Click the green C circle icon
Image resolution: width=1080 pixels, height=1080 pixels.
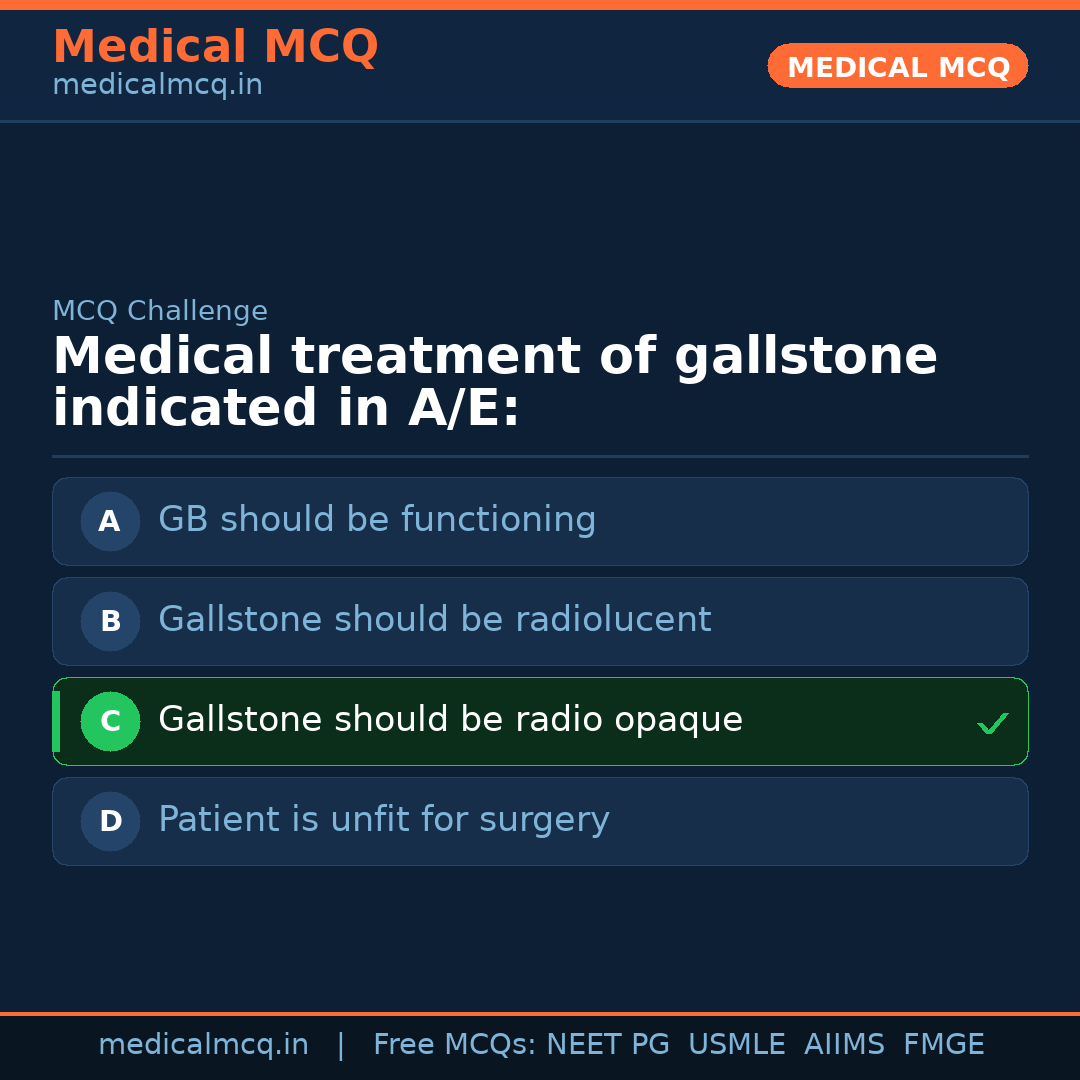click(x=110, y=721)
